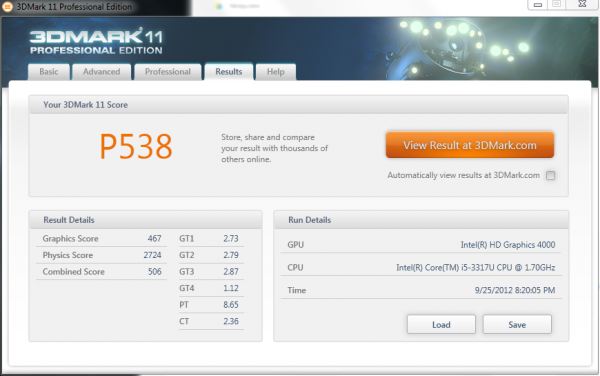Screen dimensions: 600x376
Task: Switch to the Advanced tab
Action: pos(101,72)
